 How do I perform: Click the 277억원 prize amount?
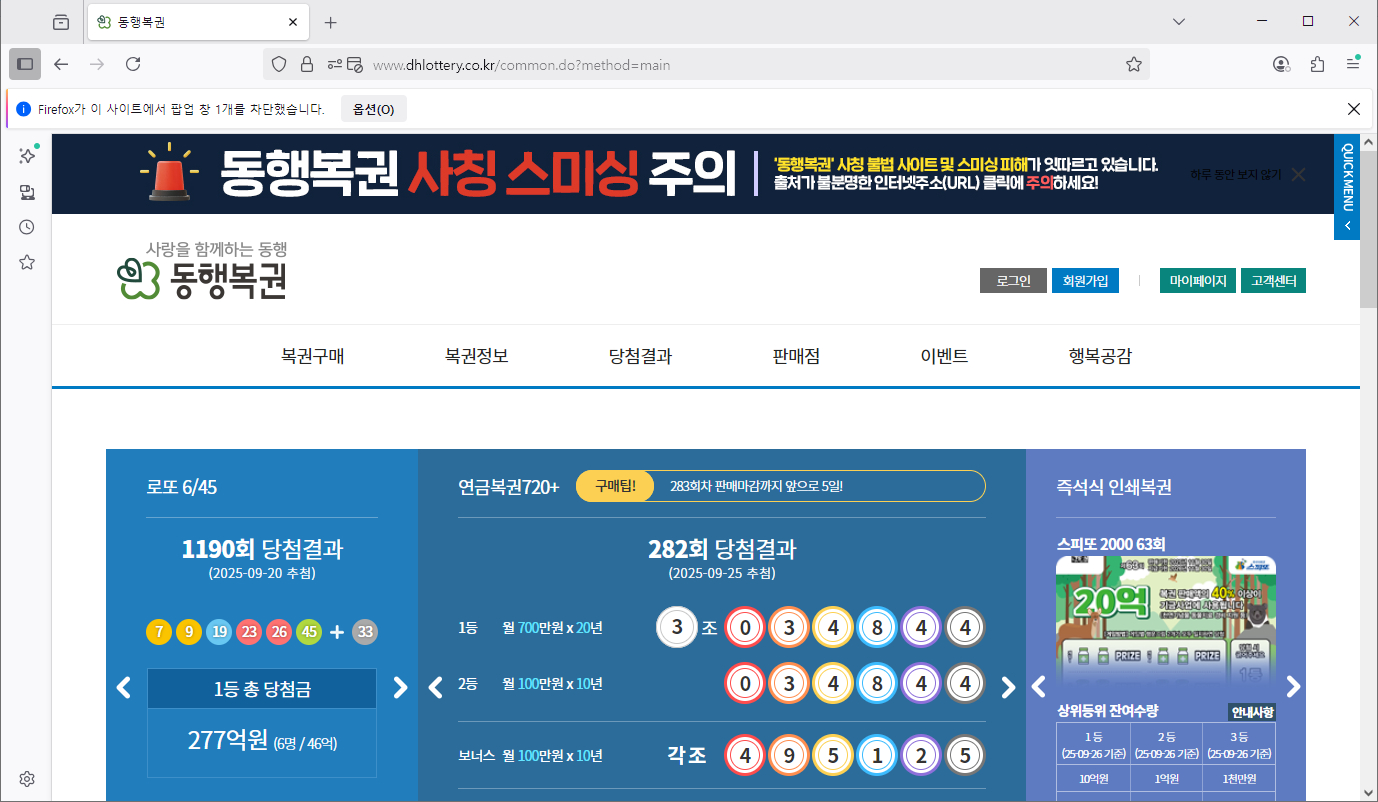(228, 740)
